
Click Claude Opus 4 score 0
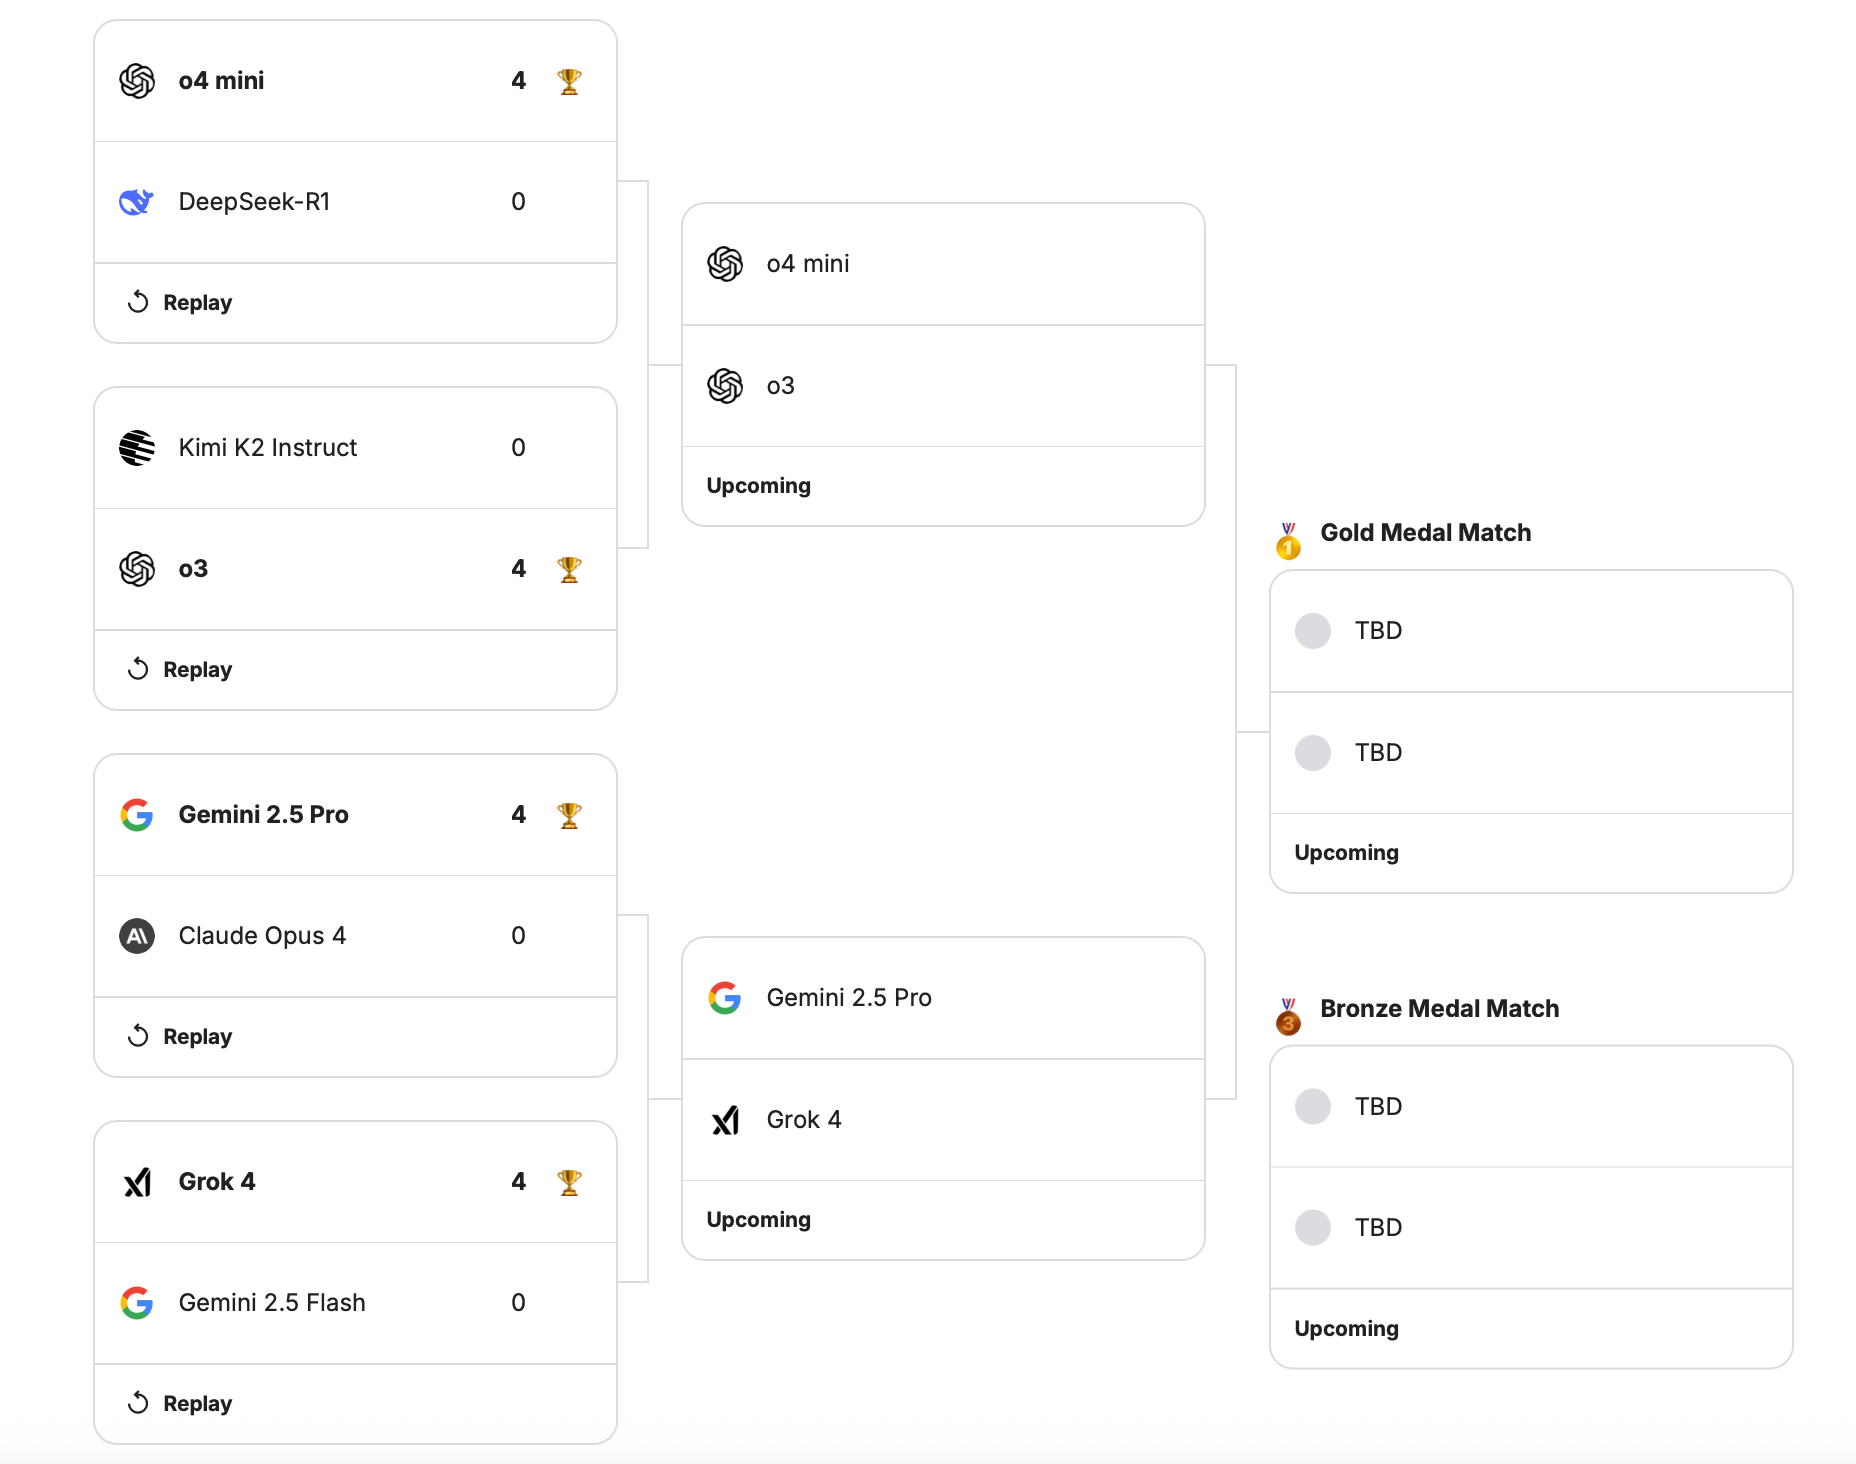[518, 936]
